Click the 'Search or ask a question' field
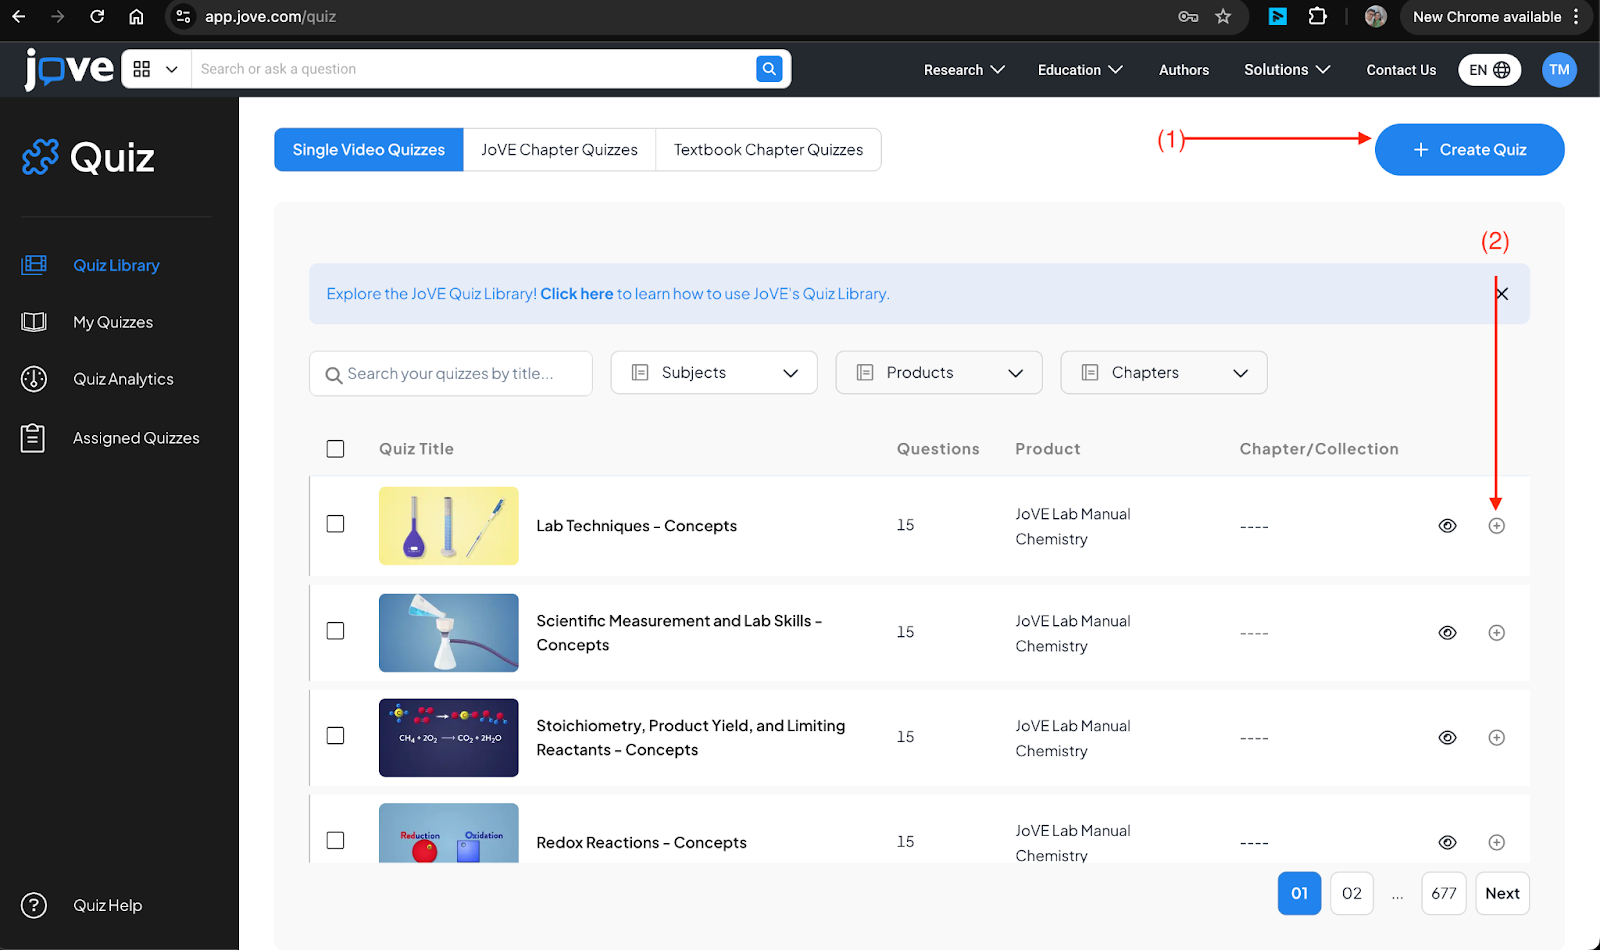The width and height of the screenshot is (1600, 950). coord(473,69)
